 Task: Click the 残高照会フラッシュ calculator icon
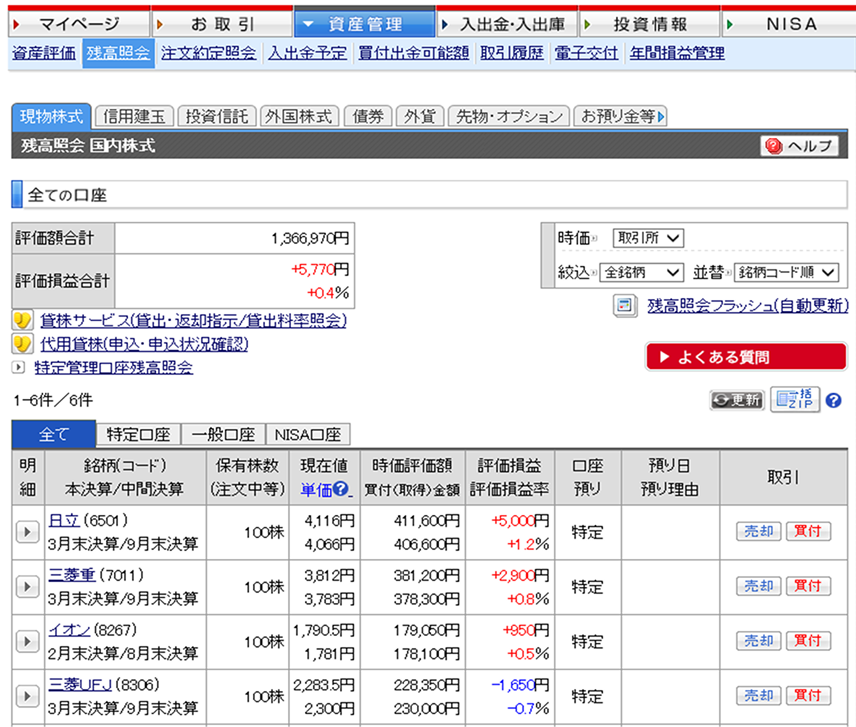[624, 306]
